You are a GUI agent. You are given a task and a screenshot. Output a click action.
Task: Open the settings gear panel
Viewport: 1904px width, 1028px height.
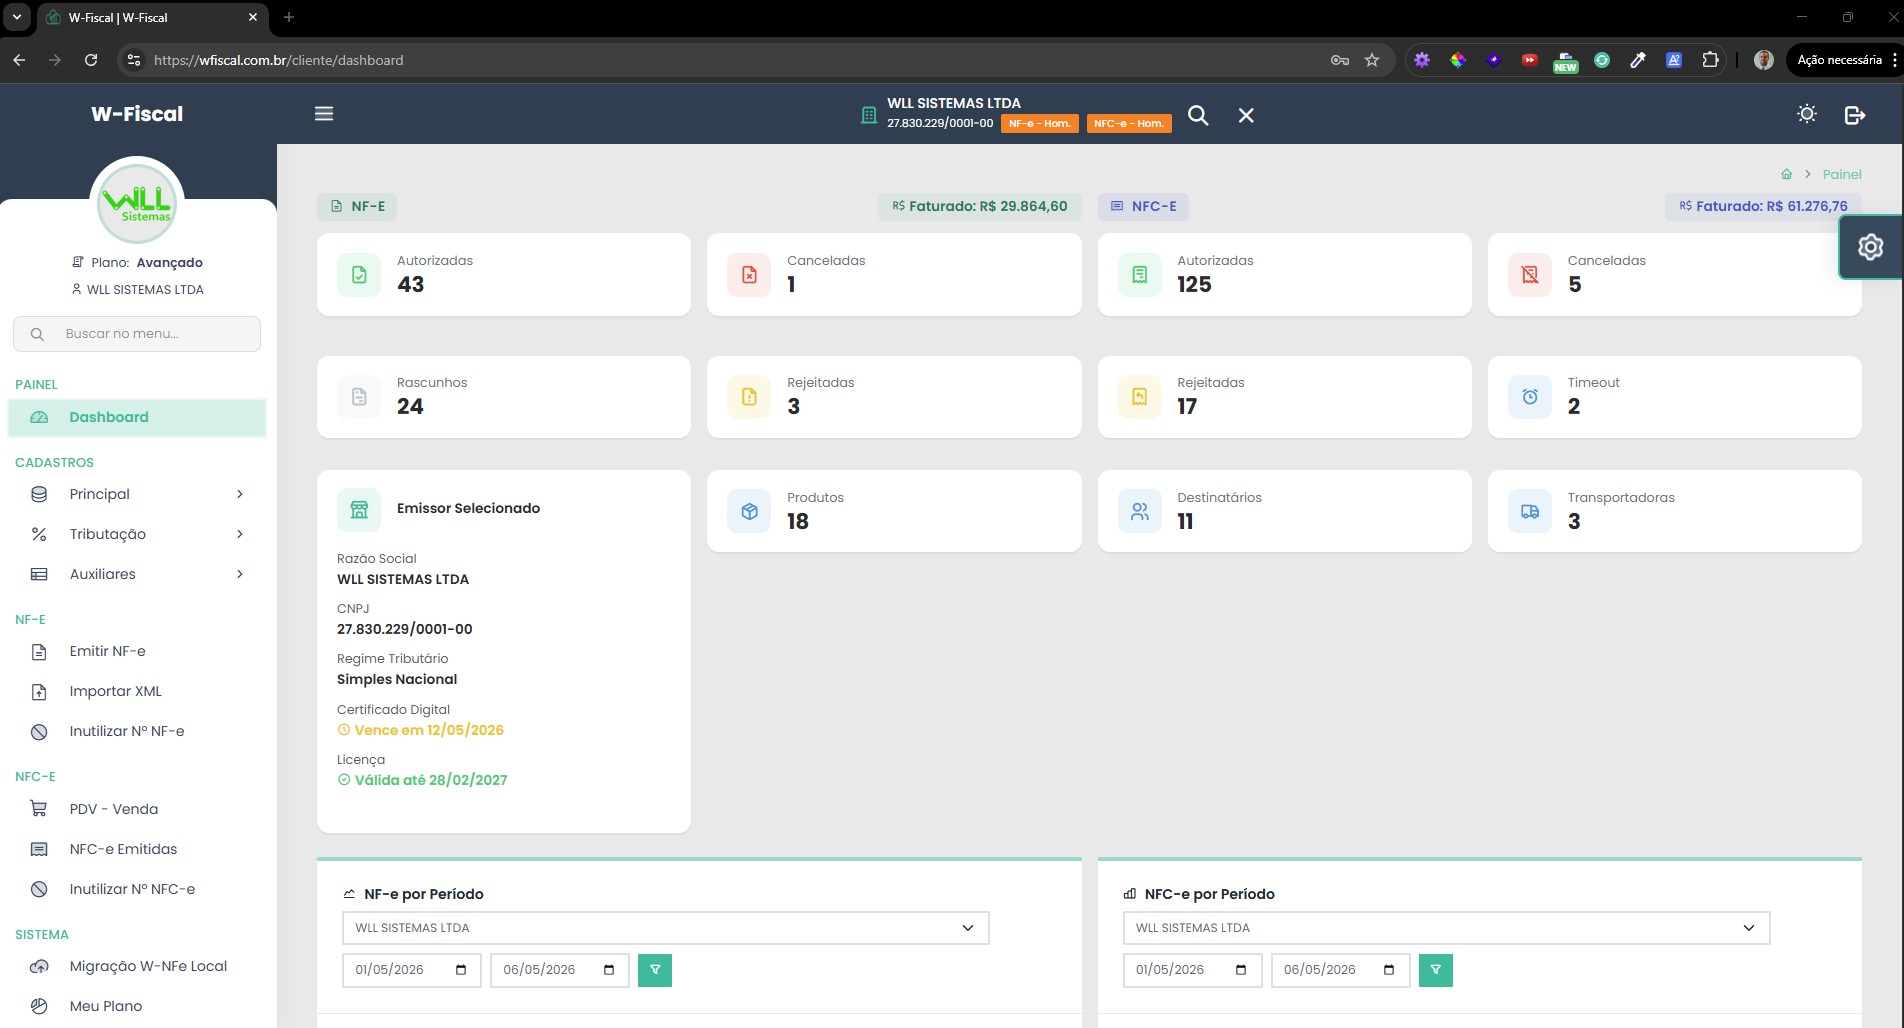1870,247
